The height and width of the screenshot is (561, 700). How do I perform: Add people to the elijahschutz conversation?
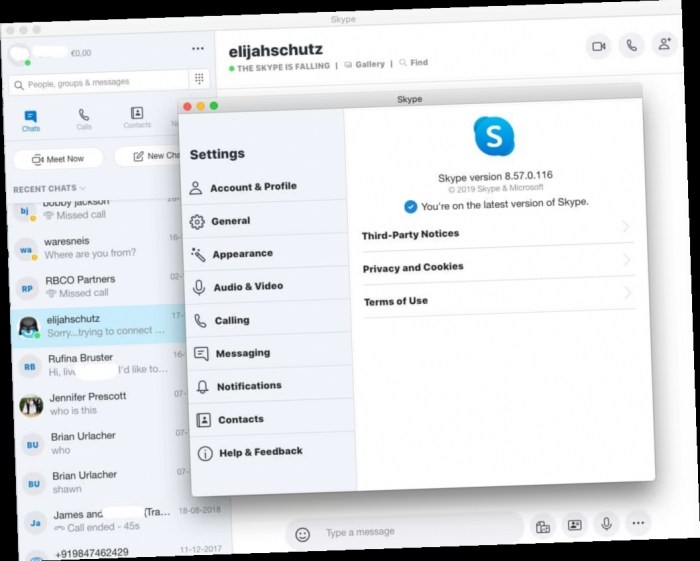click(664, 44)
